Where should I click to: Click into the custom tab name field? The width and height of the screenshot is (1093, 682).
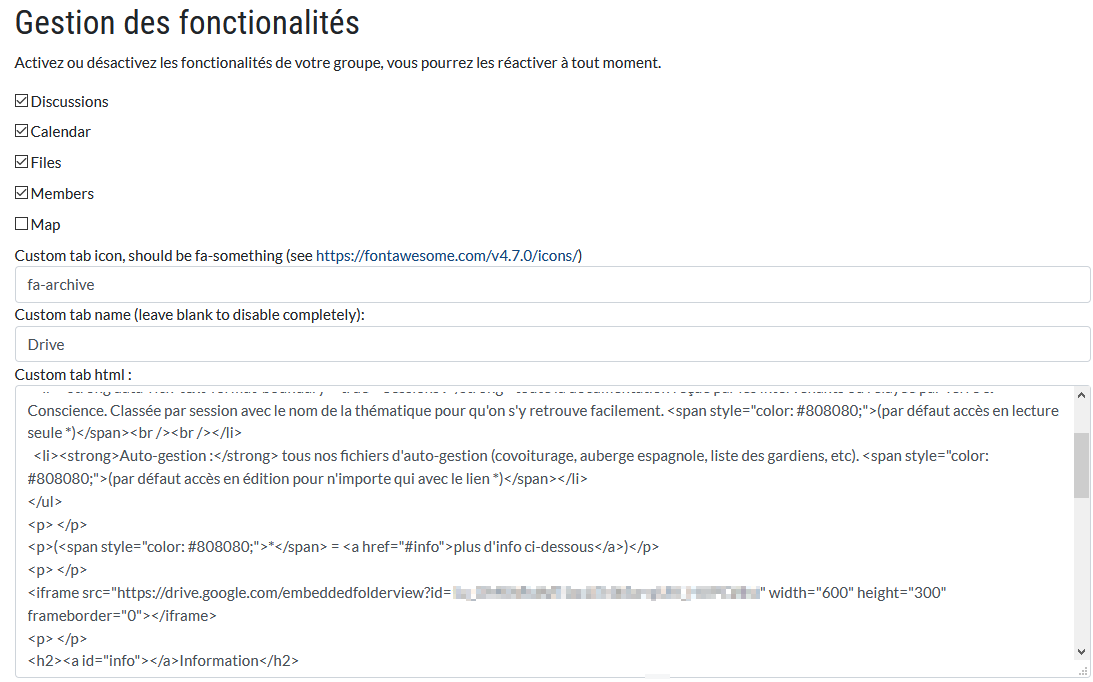pyautogui.click(x=552, y=345)
